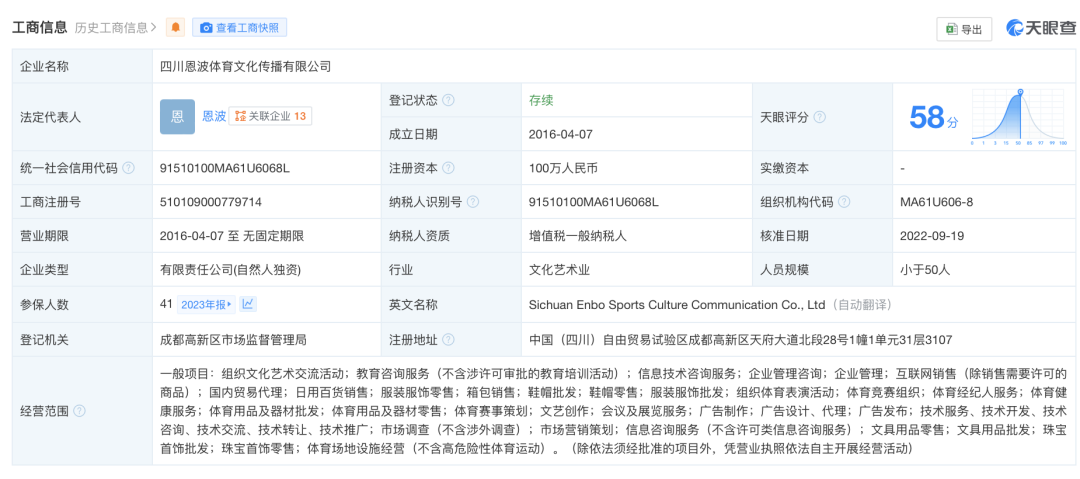The height and width of the screenshot is (479, 1080).
Task: Click the 恩 avatar of legal representative
Action: 177,116
